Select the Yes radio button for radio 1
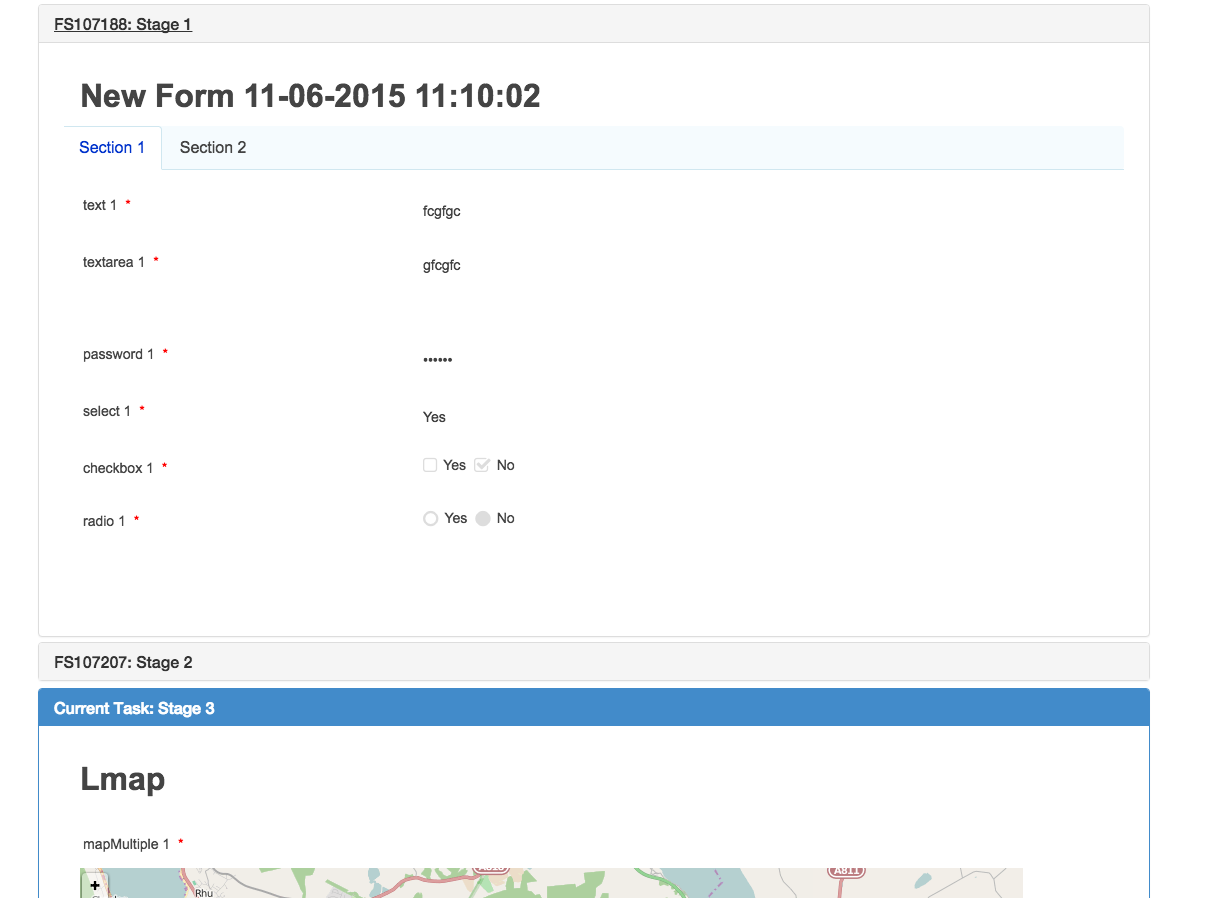 pyautogui.click(x=430, y=518)
